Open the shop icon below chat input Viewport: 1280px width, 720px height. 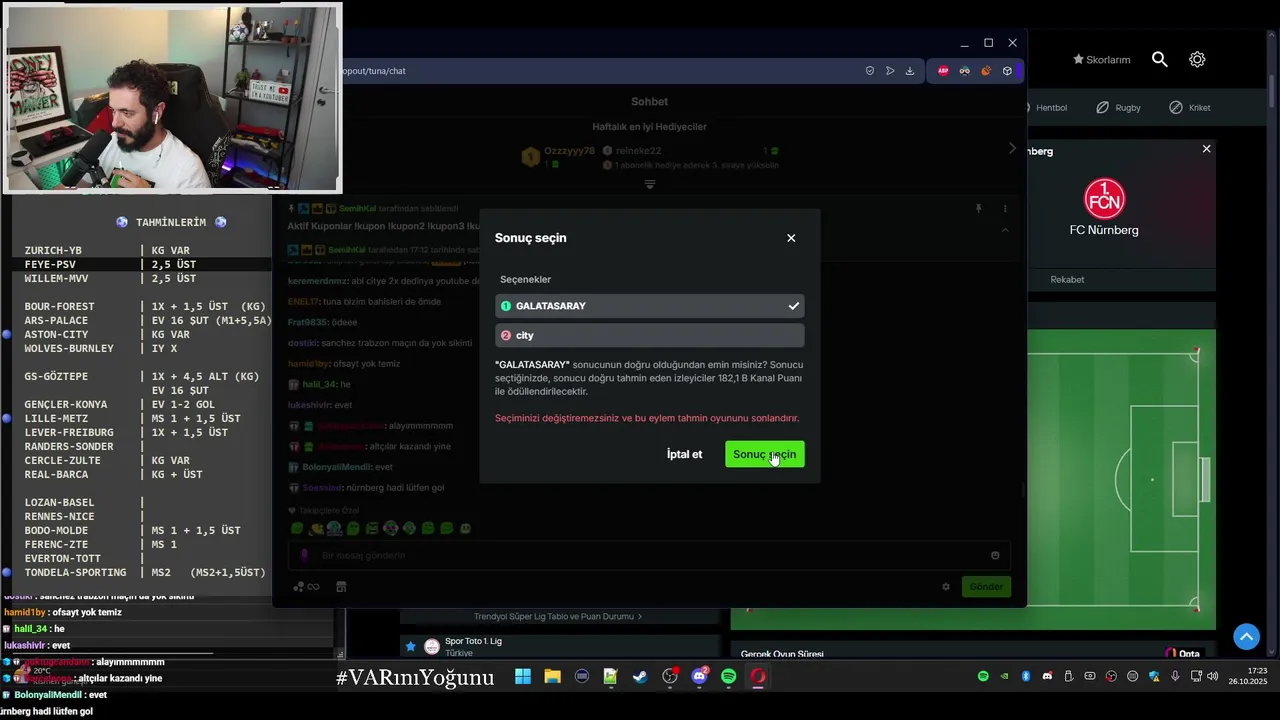click(x=340, y=587)
